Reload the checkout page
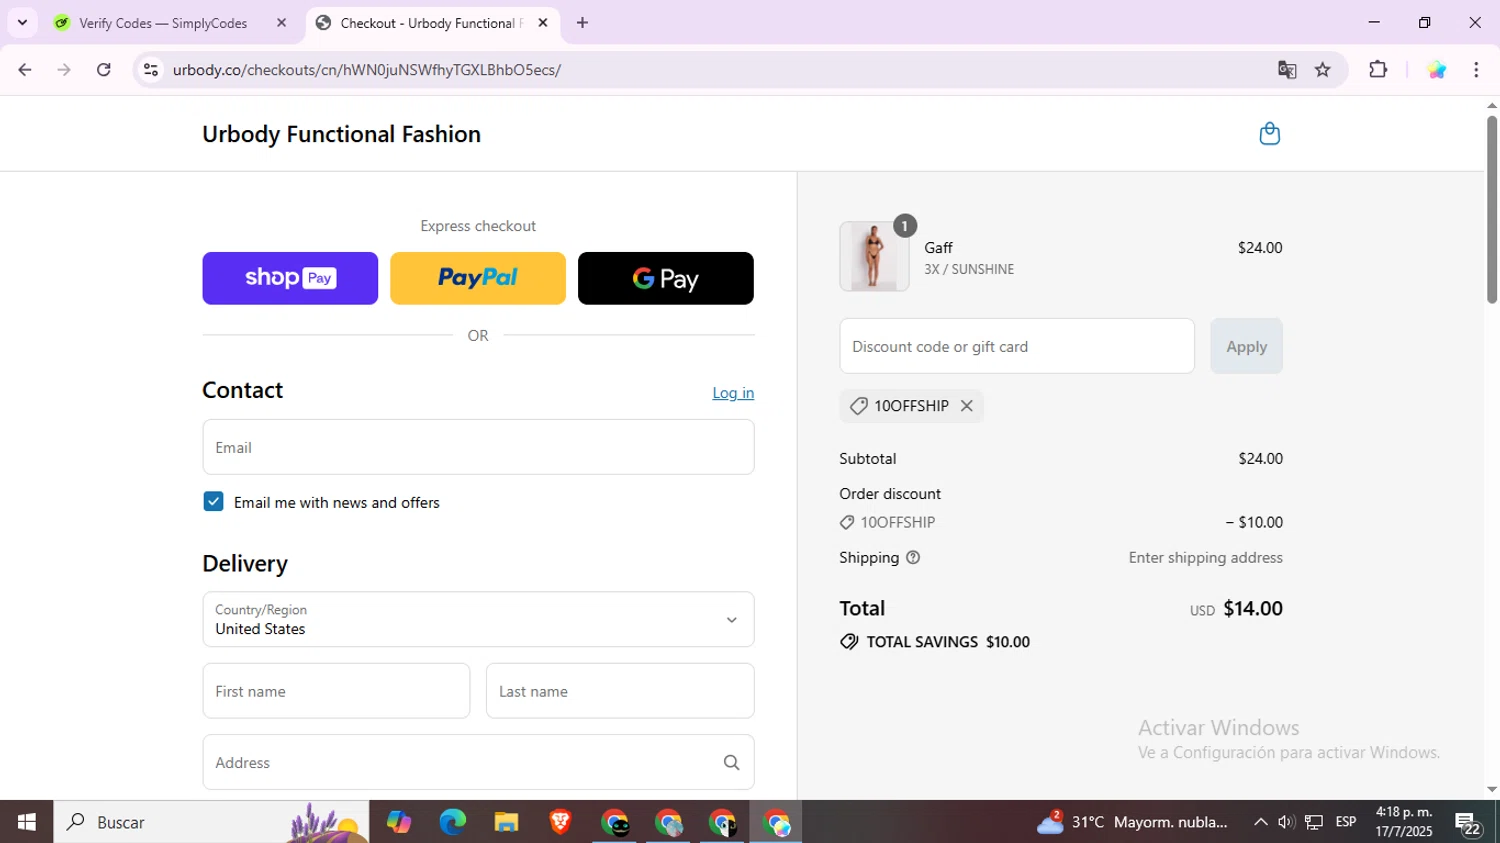 pos(104,70)
